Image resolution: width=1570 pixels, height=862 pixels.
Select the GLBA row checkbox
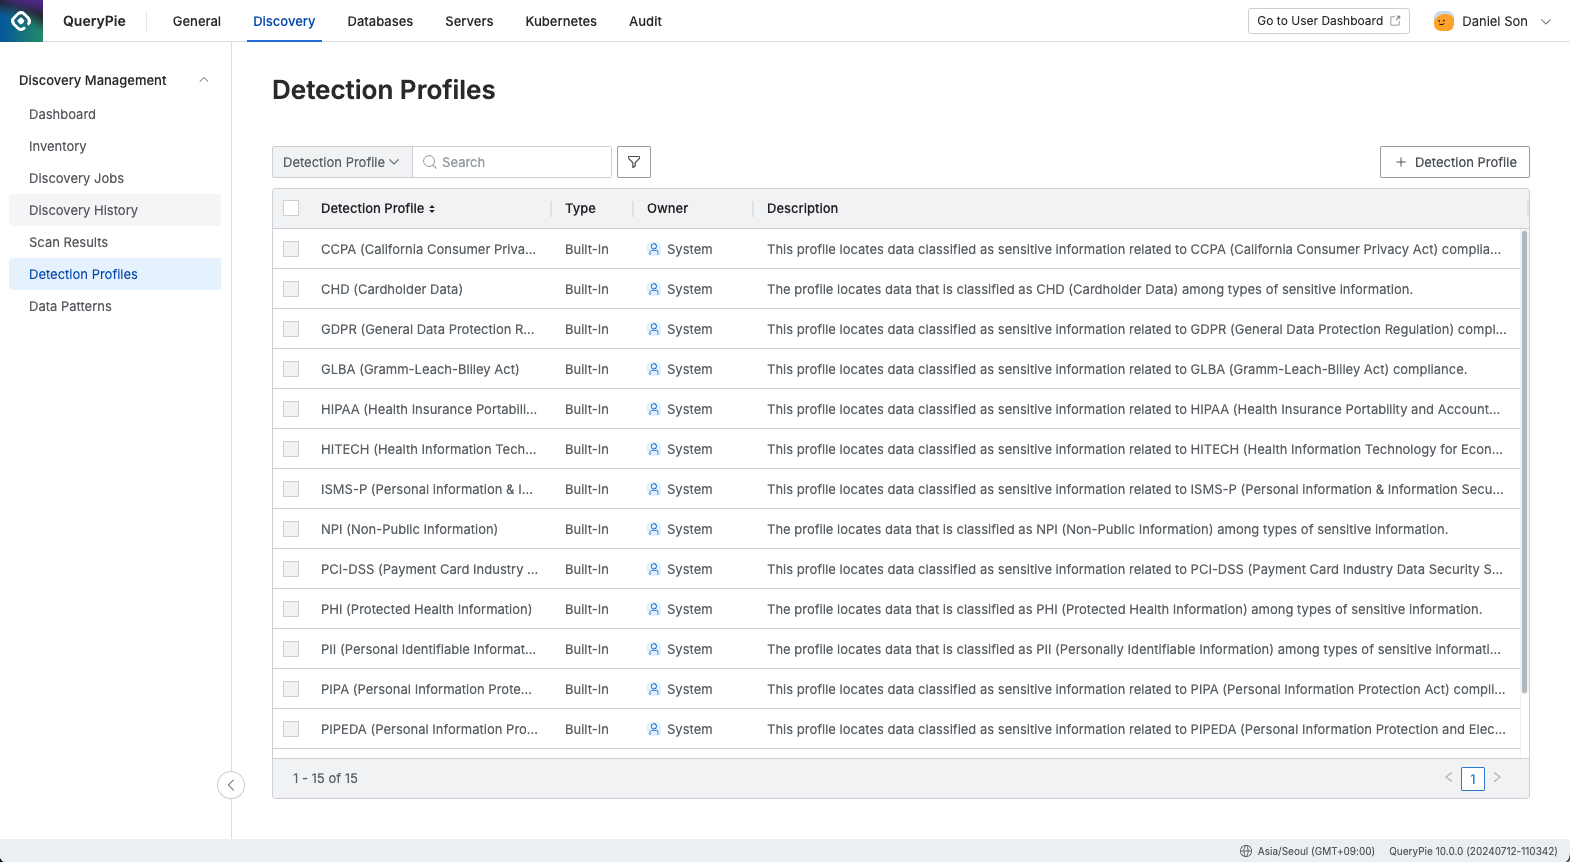tap(291, 369)
